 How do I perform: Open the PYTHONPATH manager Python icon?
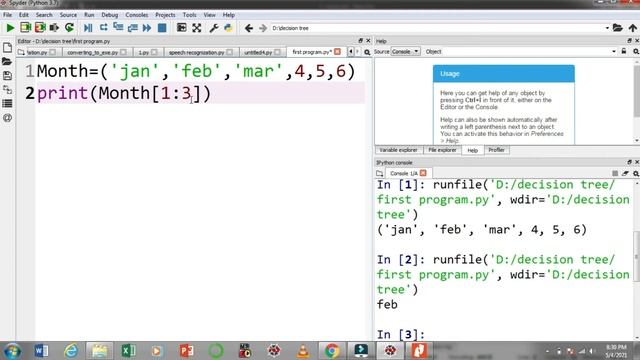pos(228,28)
